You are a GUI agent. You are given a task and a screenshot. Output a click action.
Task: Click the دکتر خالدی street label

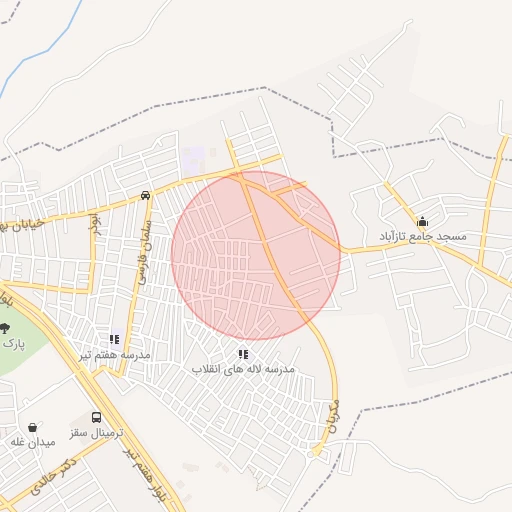pos(53,476)
